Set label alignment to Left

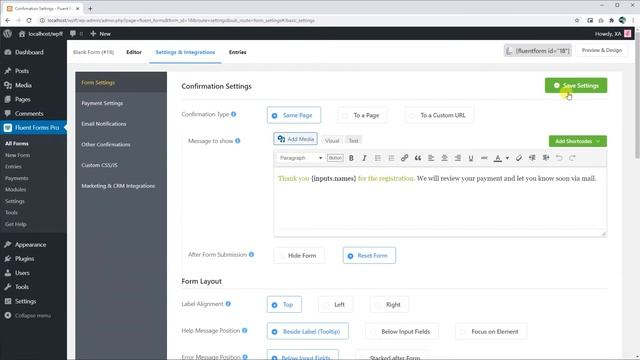tap(335, 304)
